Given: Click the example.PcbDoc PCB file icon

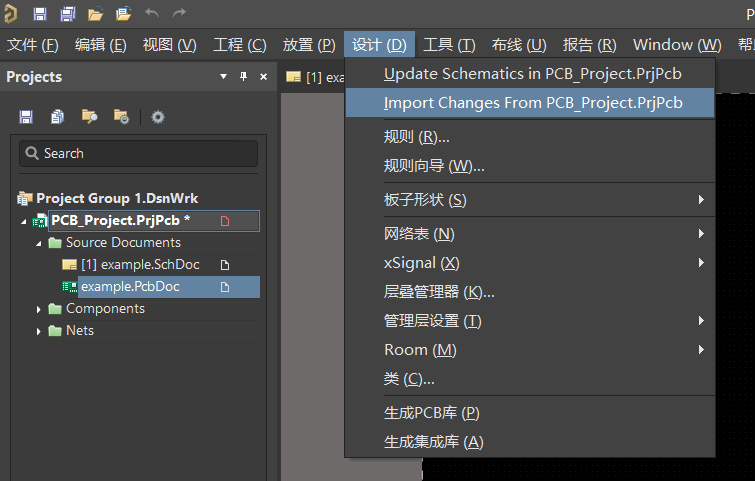Looking at the screenshot, I should pos(70,287).
